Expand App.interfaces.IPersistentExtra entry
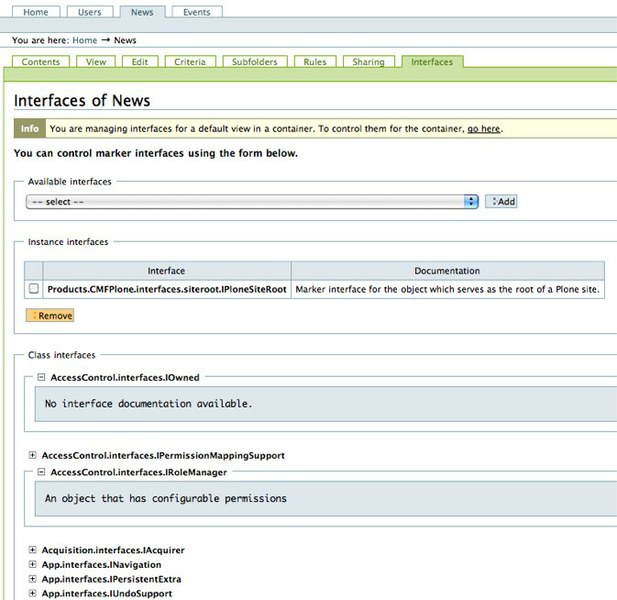 click(x=33, y=579)
